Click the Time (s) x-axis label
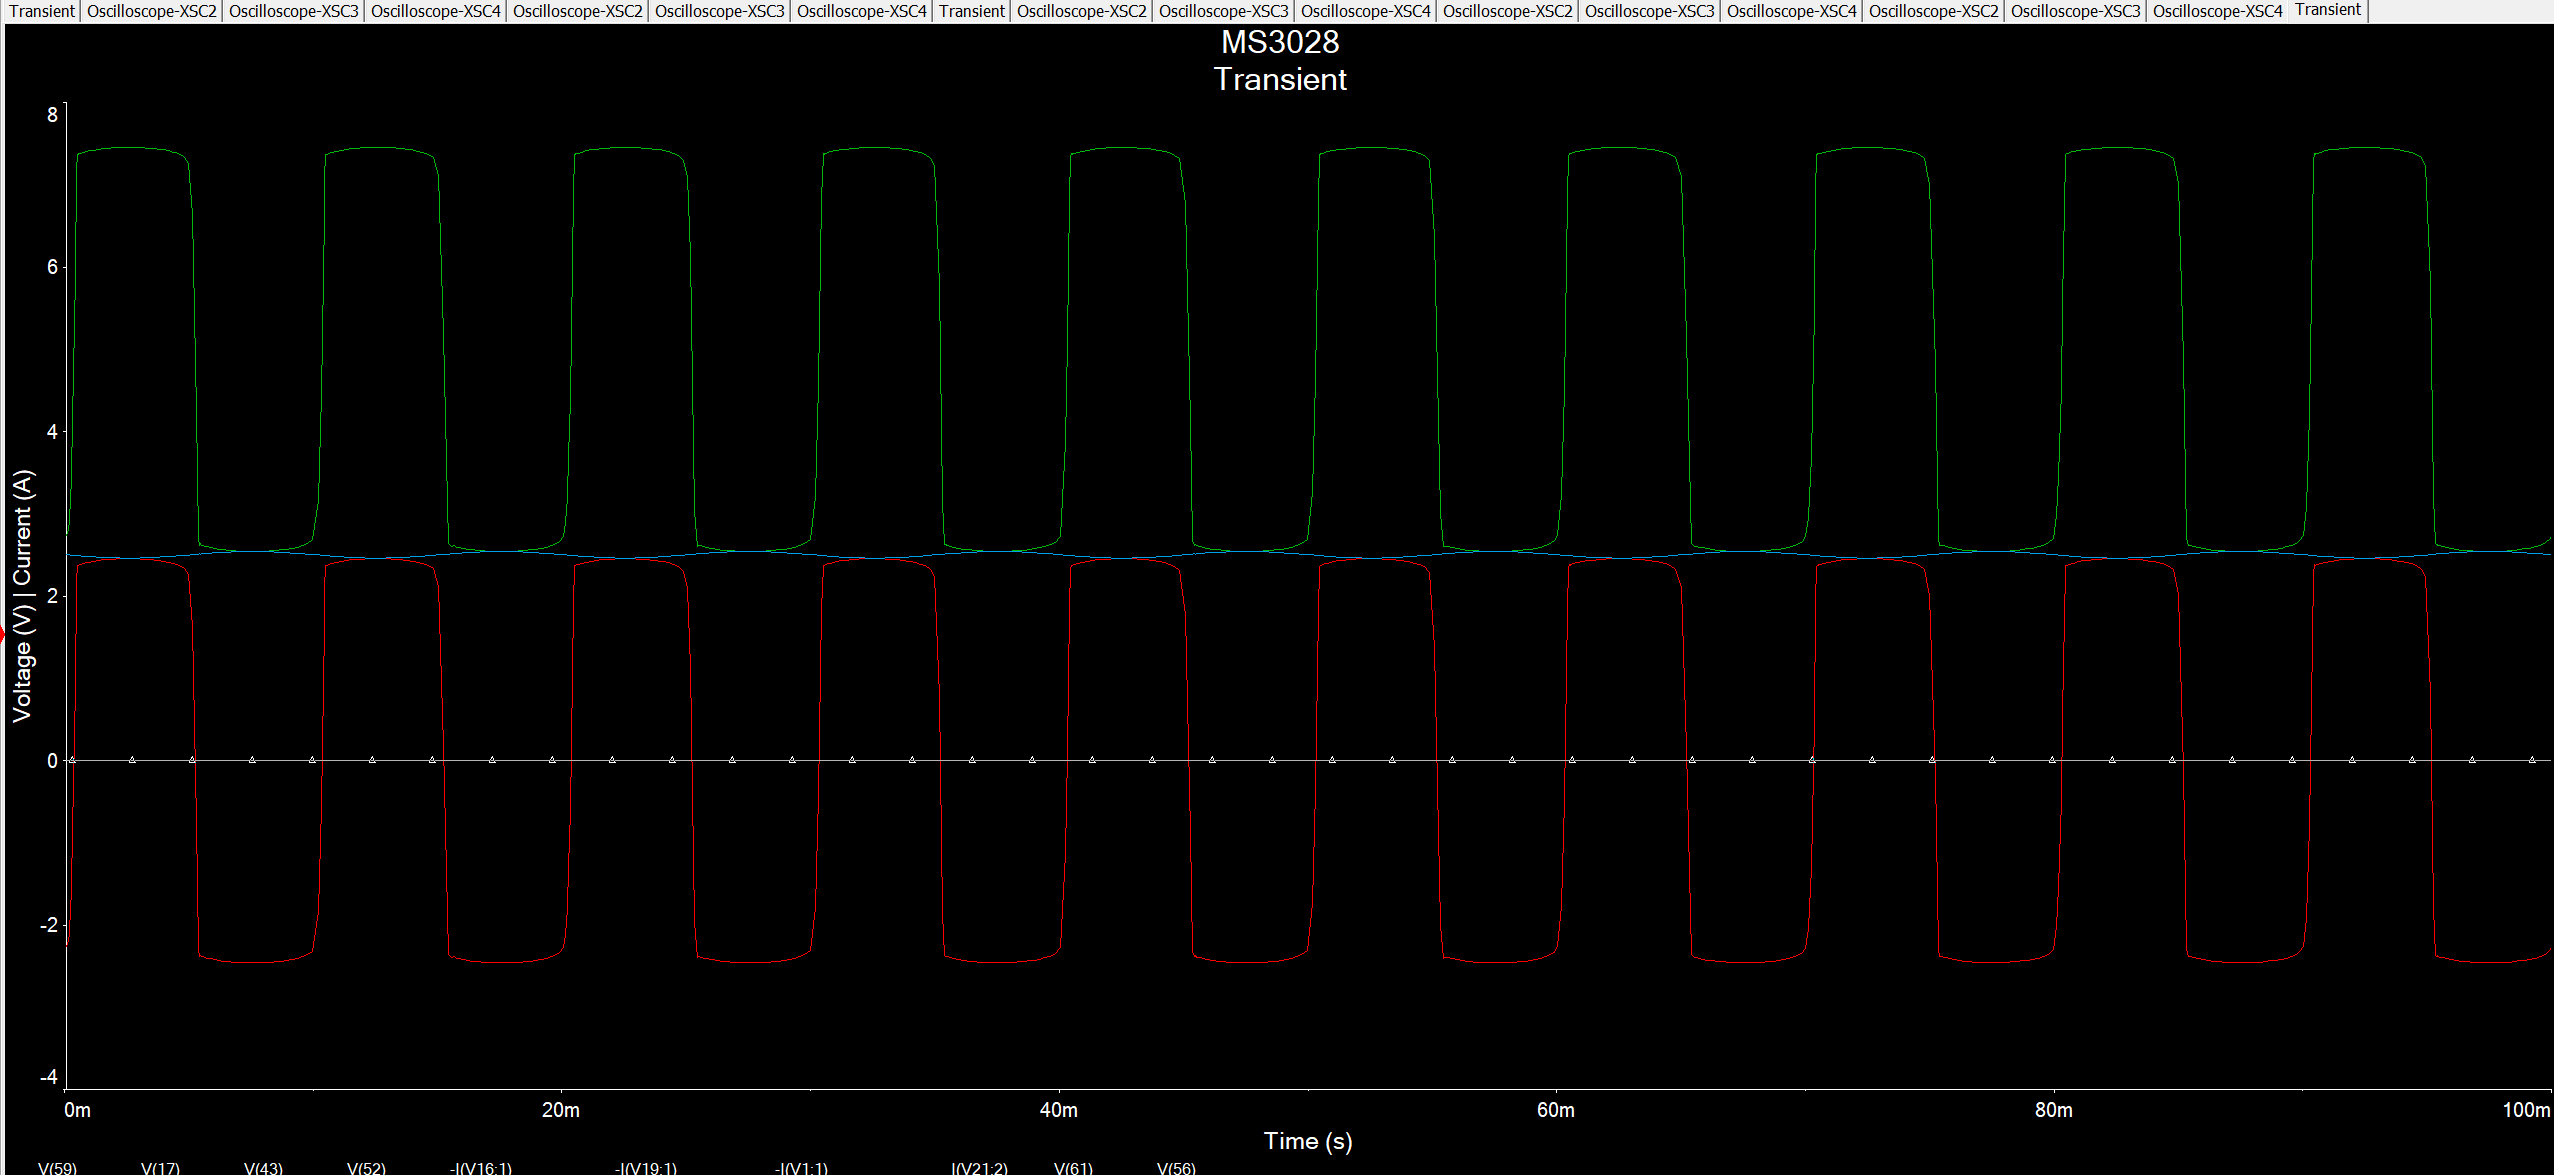Screen dimensions: 2554x1175 (x=1308, y=1141)
